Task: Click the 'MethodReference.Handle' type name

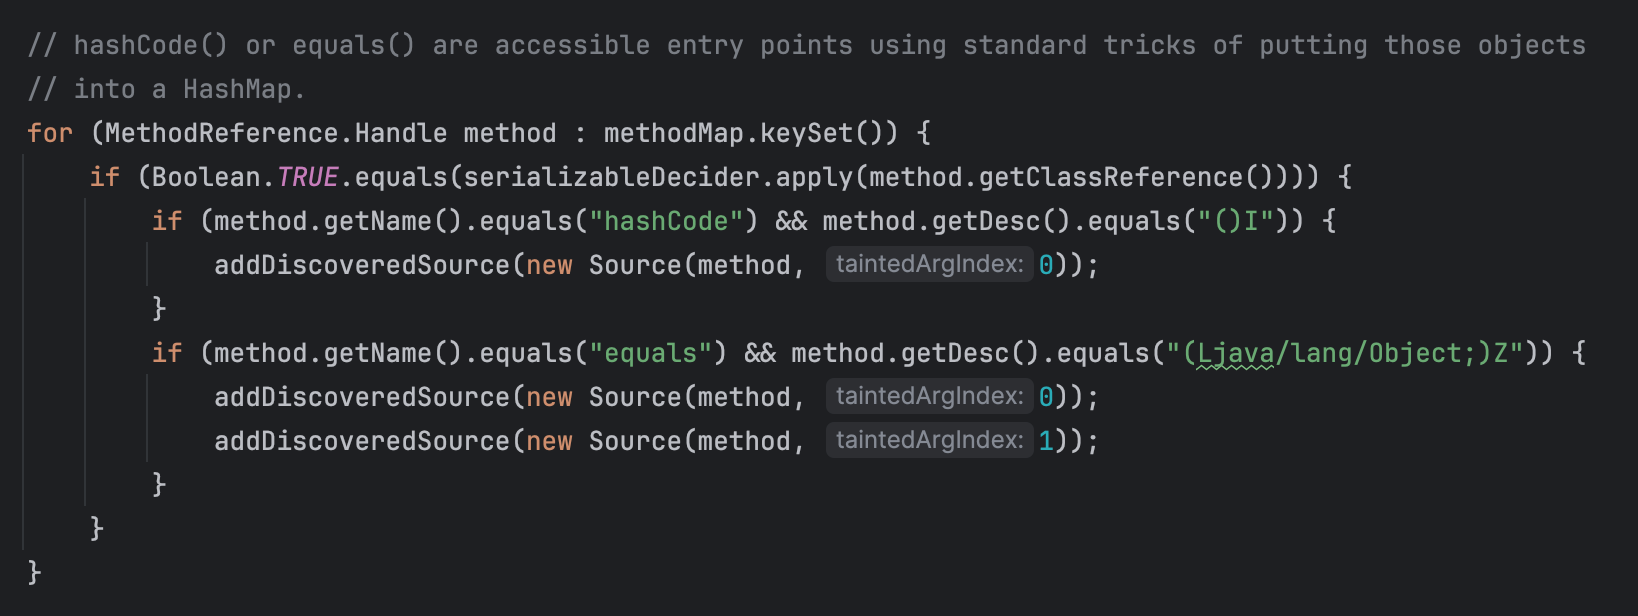Action: coord(276,133)
